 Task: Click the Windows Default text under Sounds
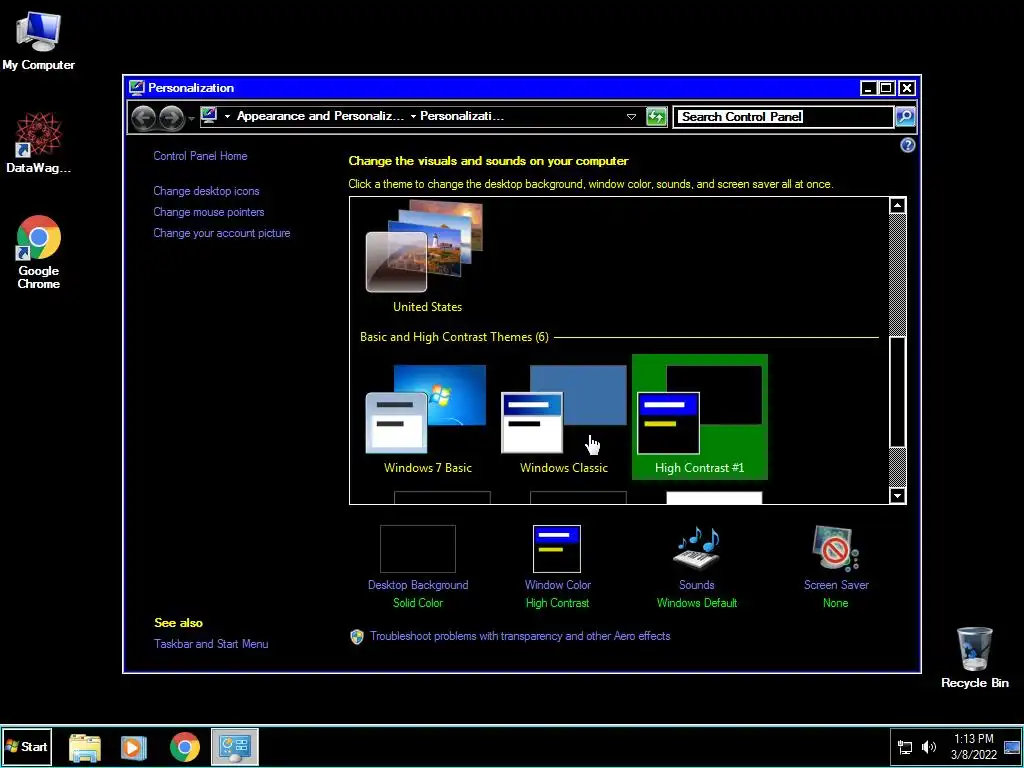coord(697,603)
